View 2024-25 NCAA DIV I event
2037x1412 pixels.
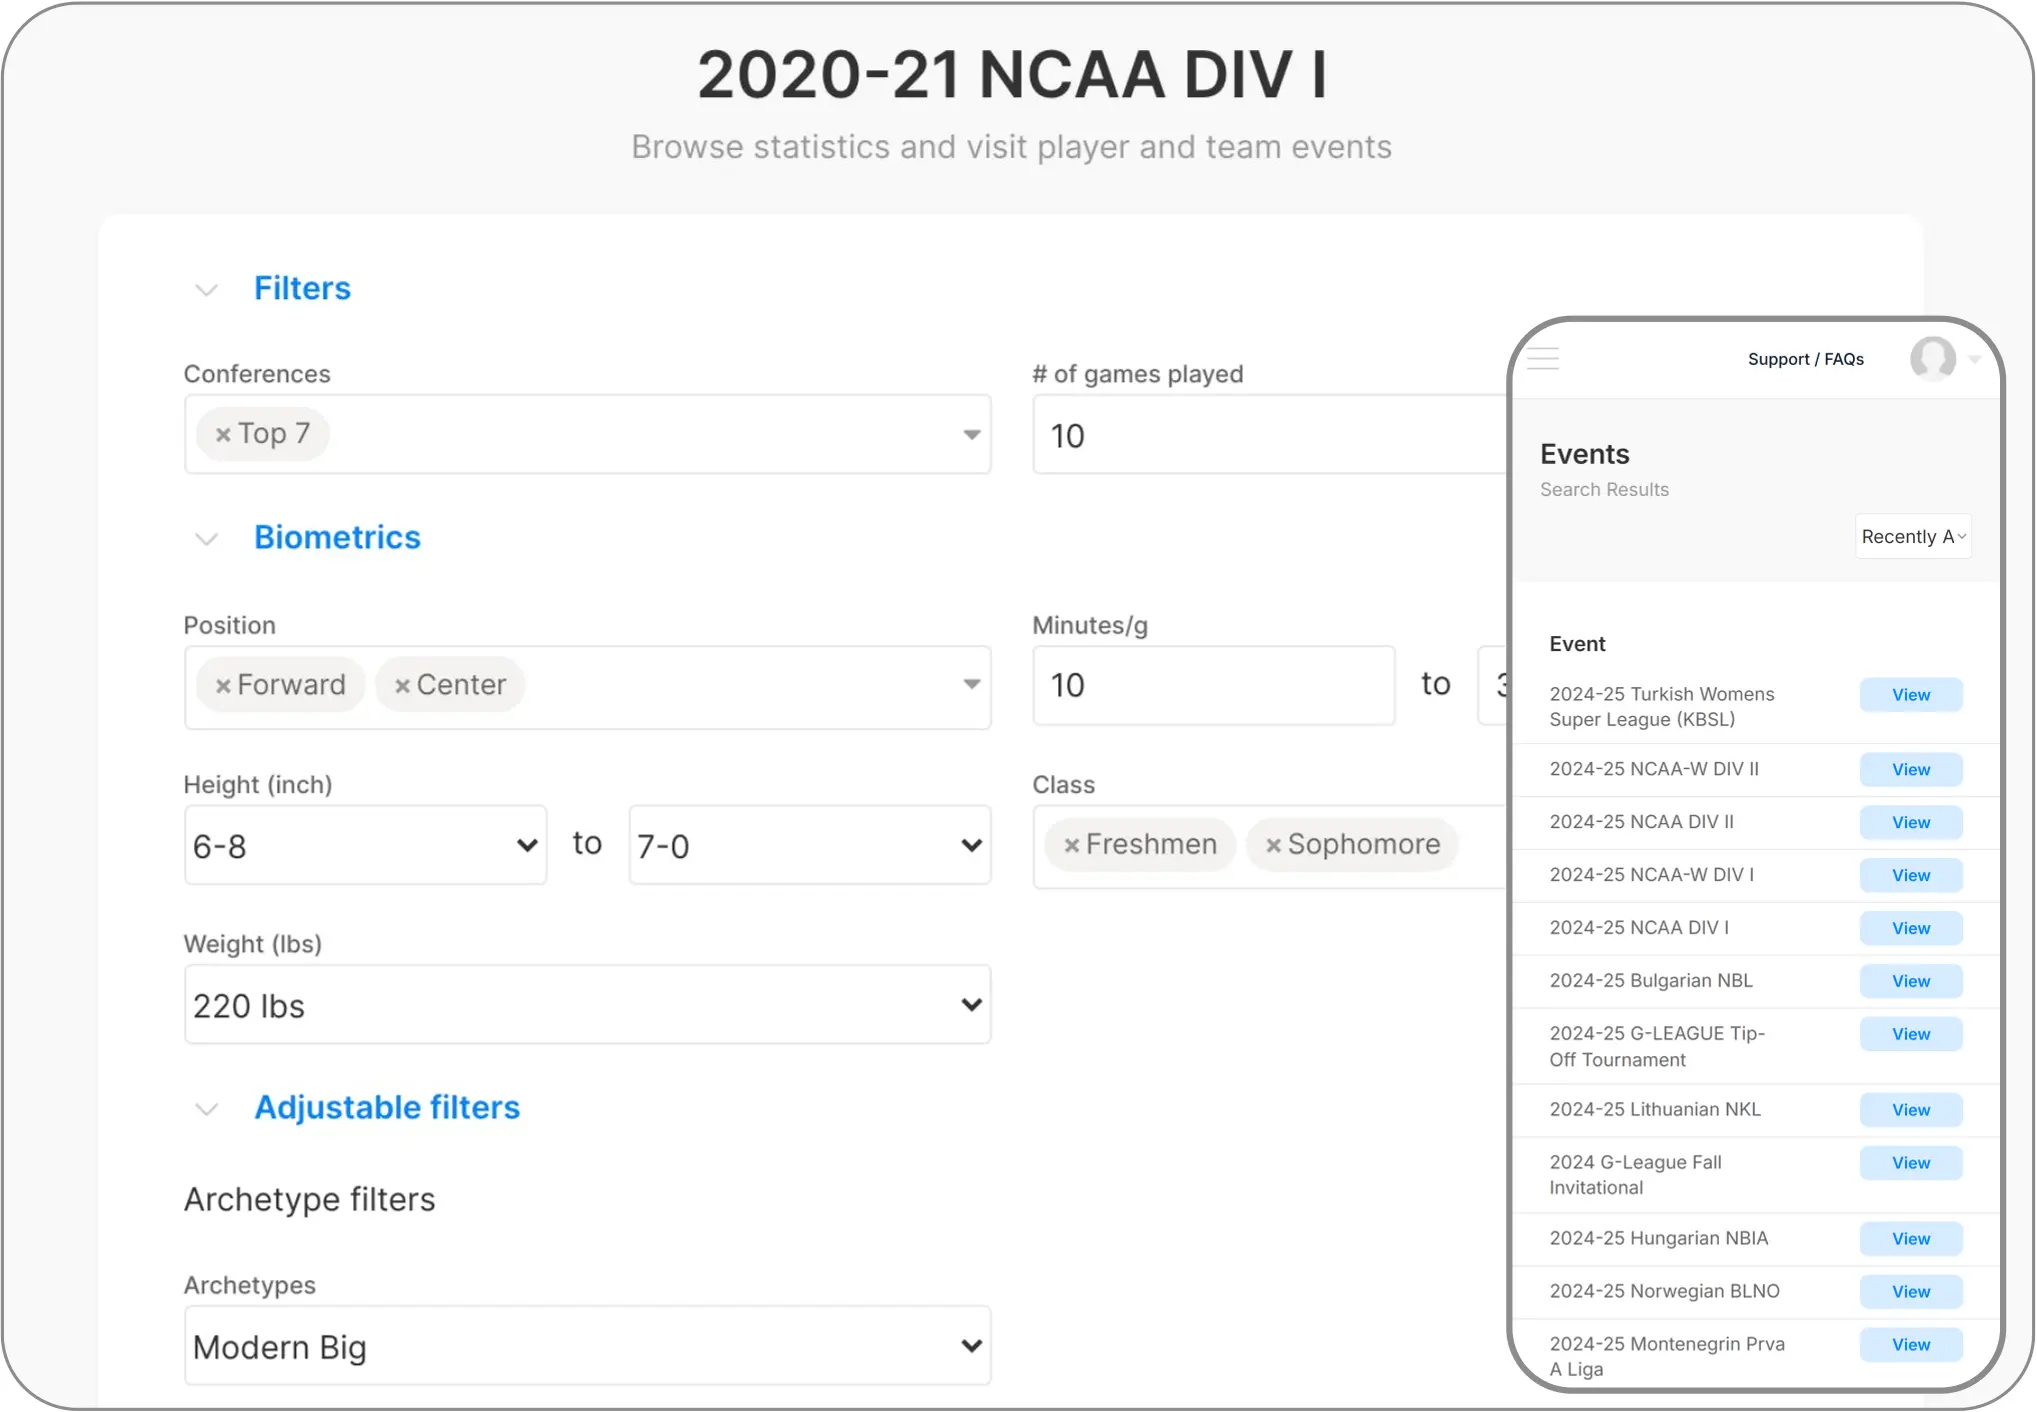pos(1911,929)
